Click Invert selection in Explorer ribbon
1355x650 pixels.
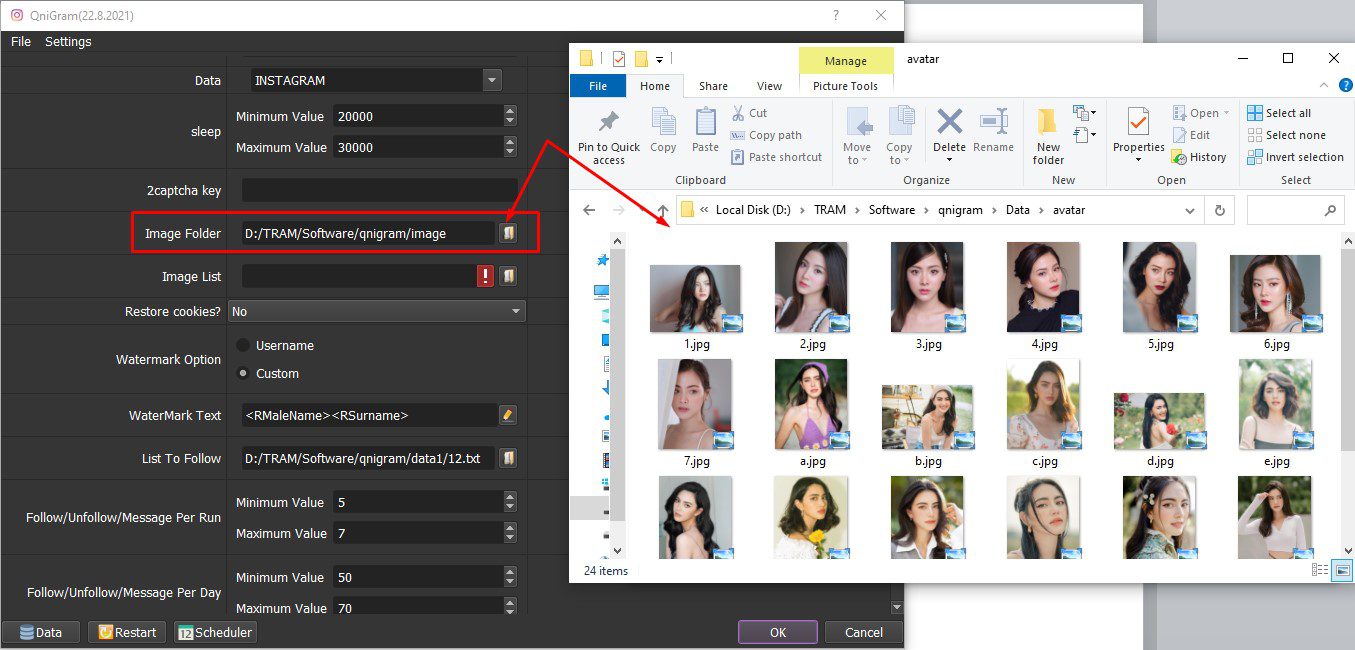[1295, 157]
